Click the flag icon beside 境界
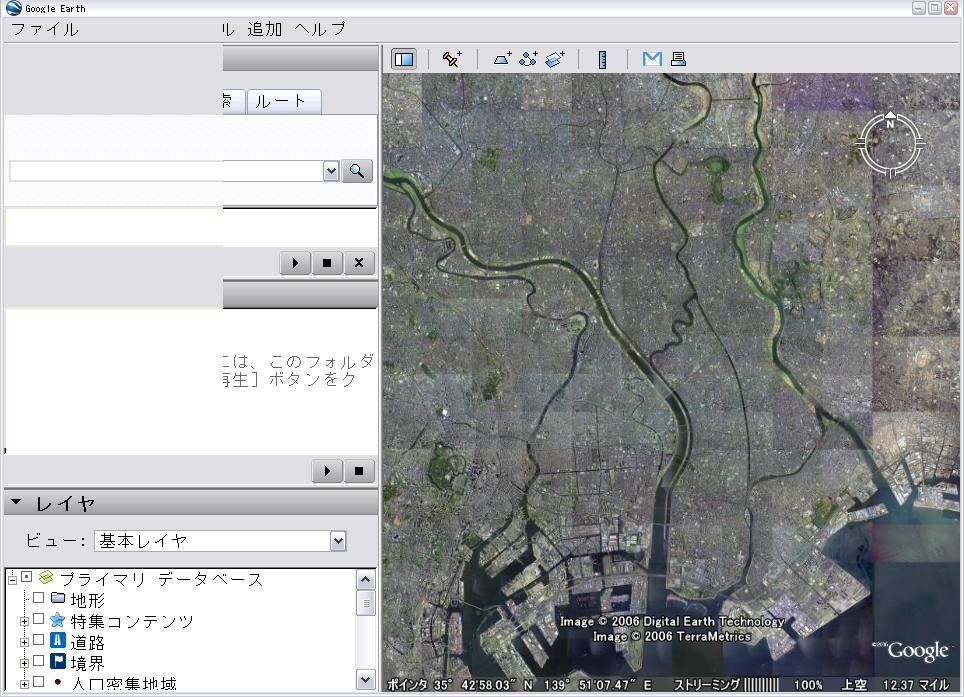The image size is (964, 697). pyautogui.click(x=58, y=661)
